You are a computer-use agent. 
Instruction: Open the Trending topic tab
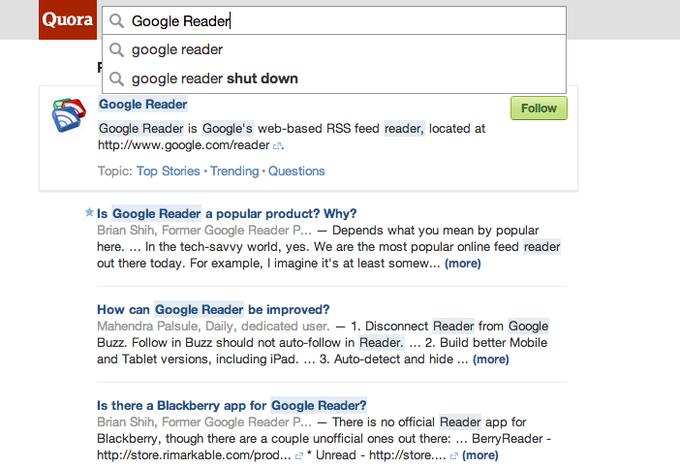click(234, 171)
